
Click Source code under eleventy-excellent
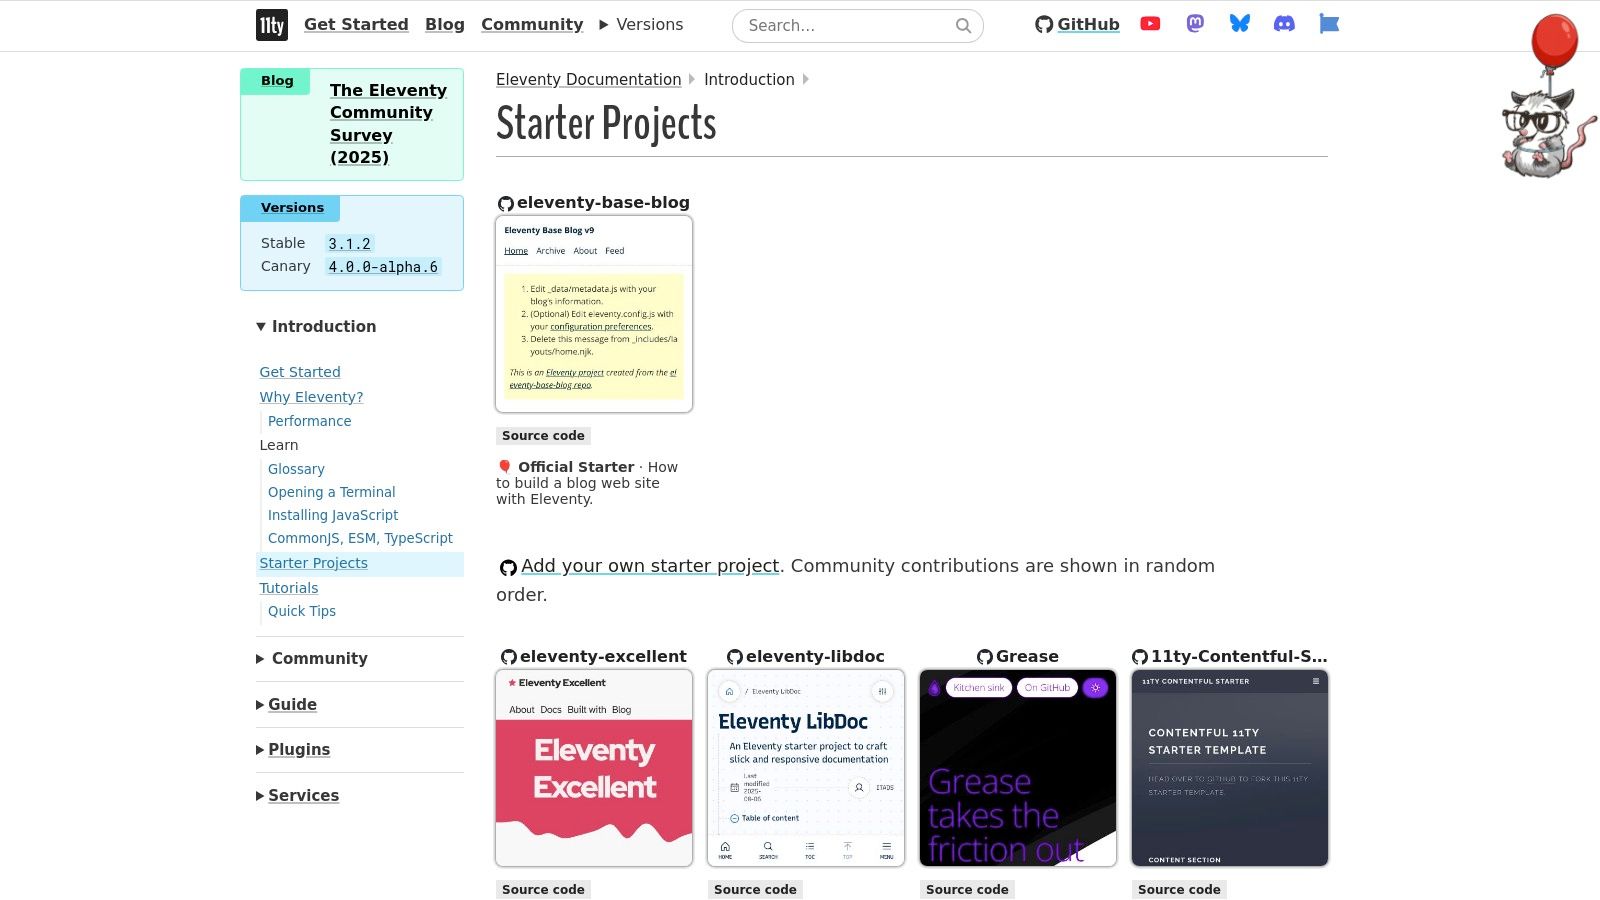(x=543, y=889)
